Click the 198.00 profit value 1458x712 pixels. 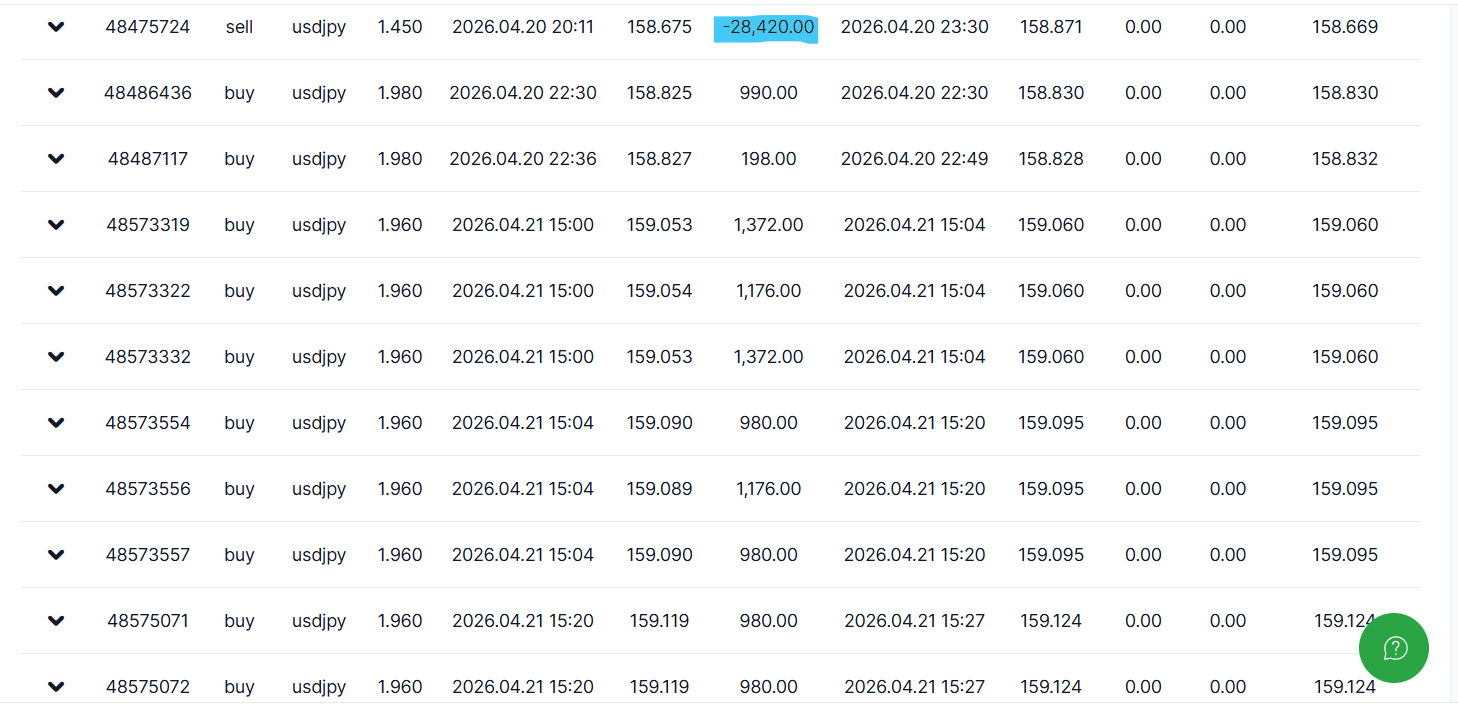point(768,159)
